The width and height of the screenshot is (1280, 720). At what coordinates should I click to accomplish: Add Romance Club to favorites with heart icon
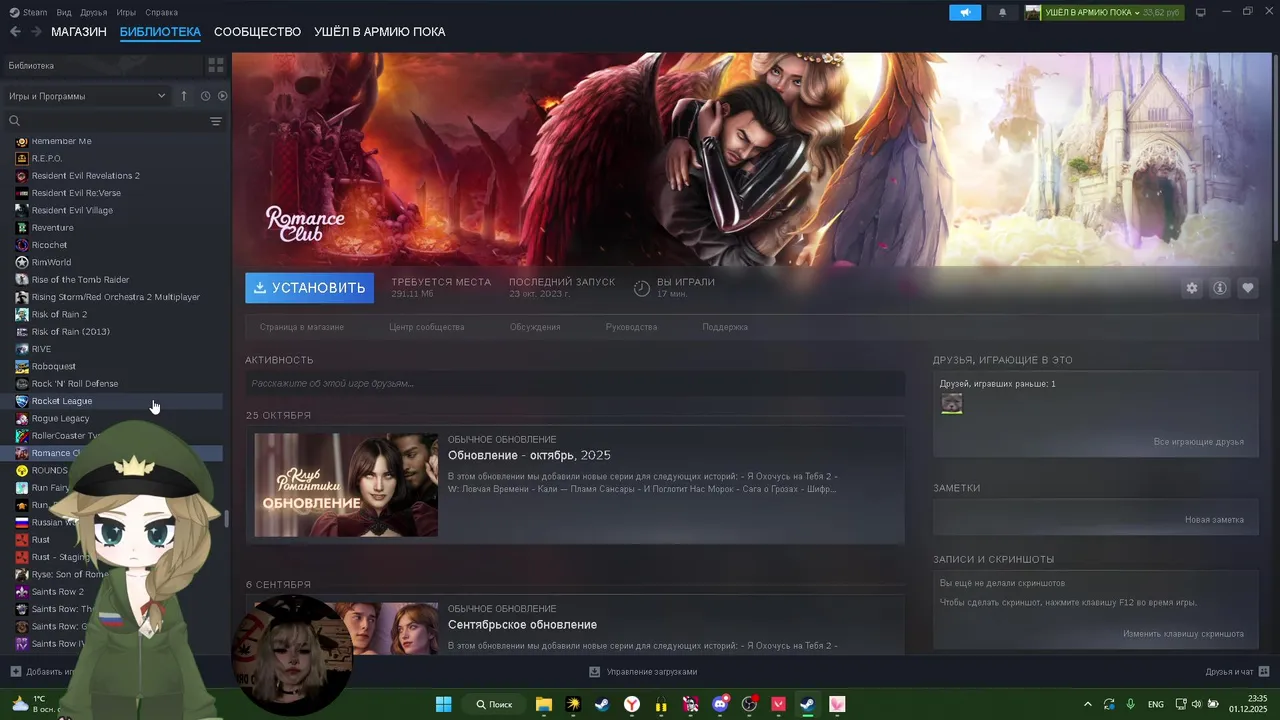(1248, 288)
